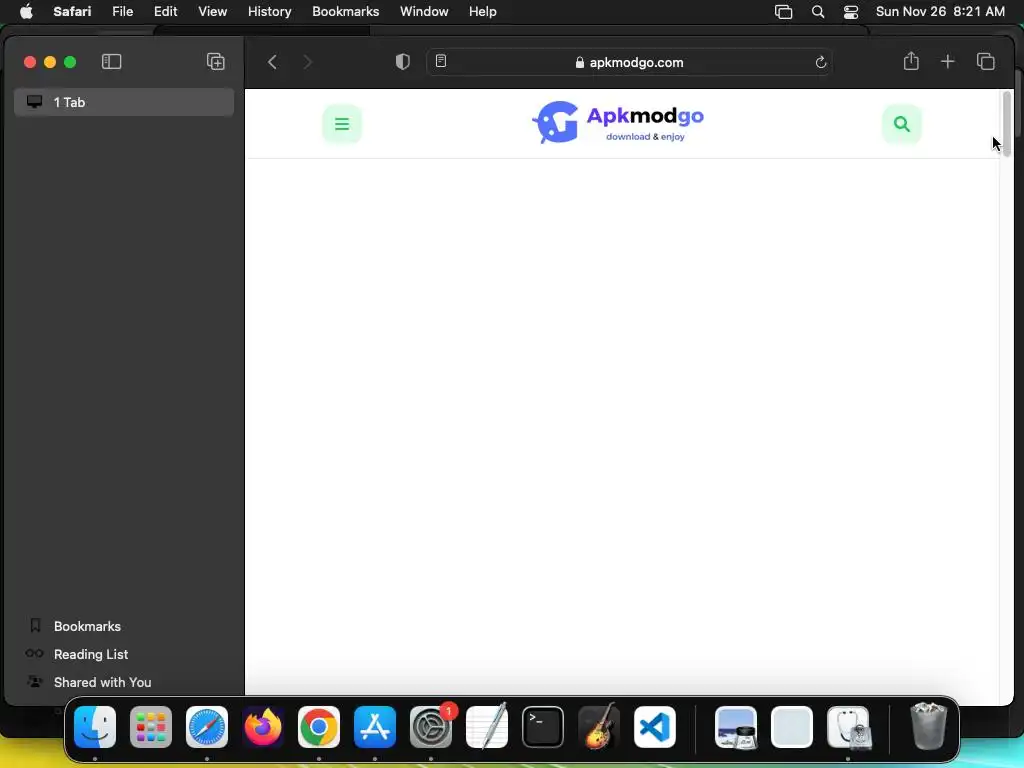
Task: Open the green hamburger menu on Apkmodgo
Action: point(342,123)
